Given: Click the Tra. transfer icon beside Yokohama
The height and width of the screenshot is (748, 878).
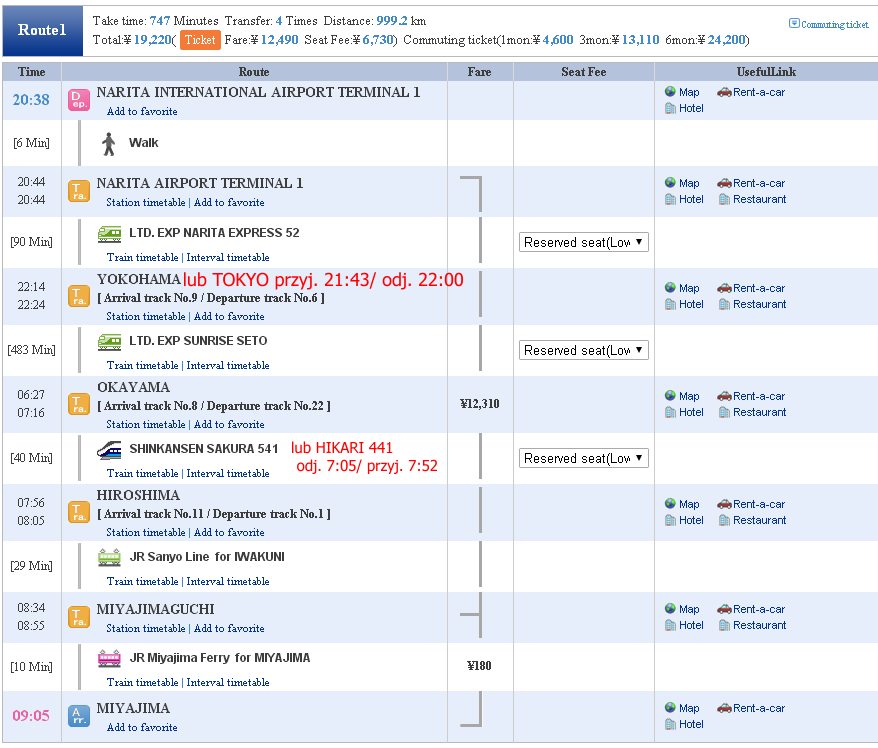Looking at the screenshot, I should (x=79, y=296).
